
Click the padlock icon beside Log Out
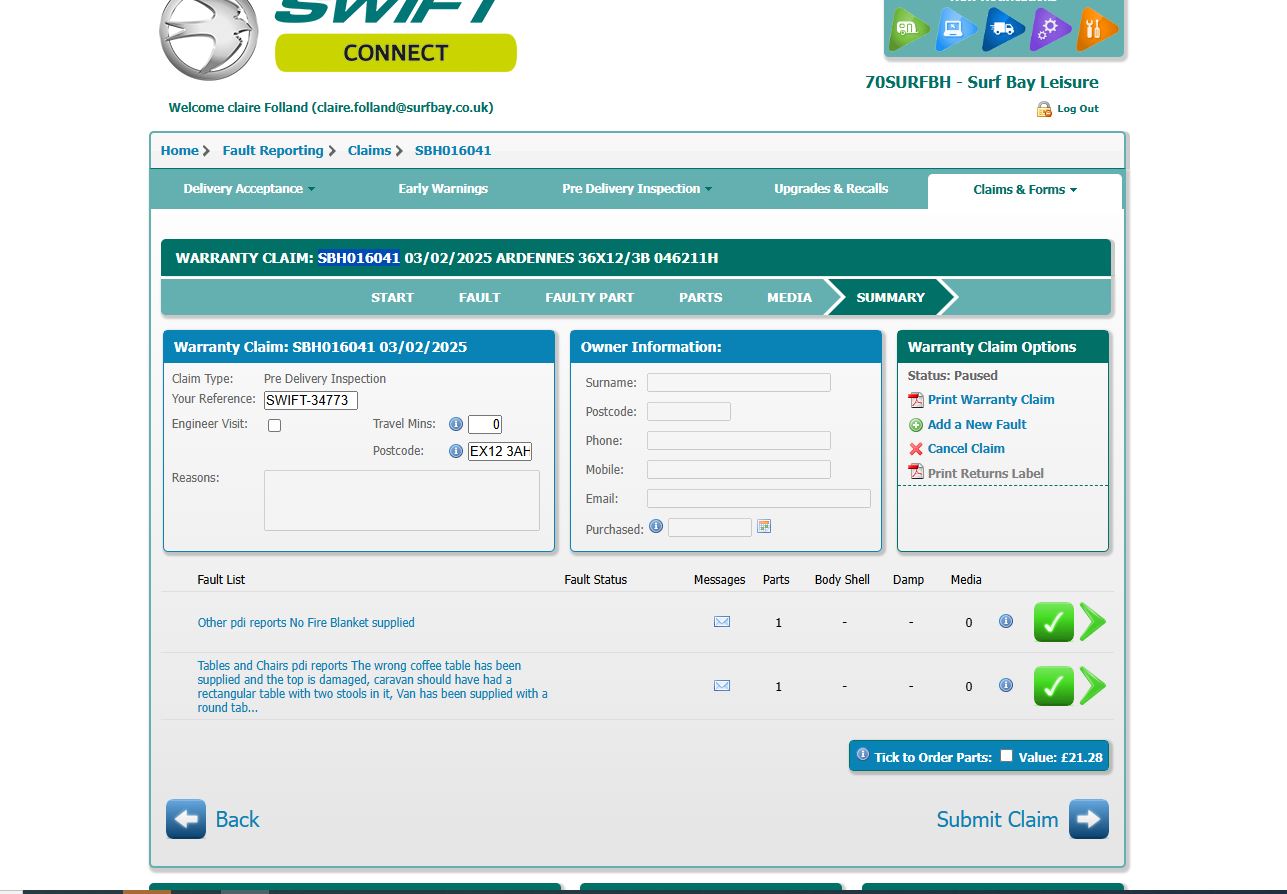[x=1044, y=109]
